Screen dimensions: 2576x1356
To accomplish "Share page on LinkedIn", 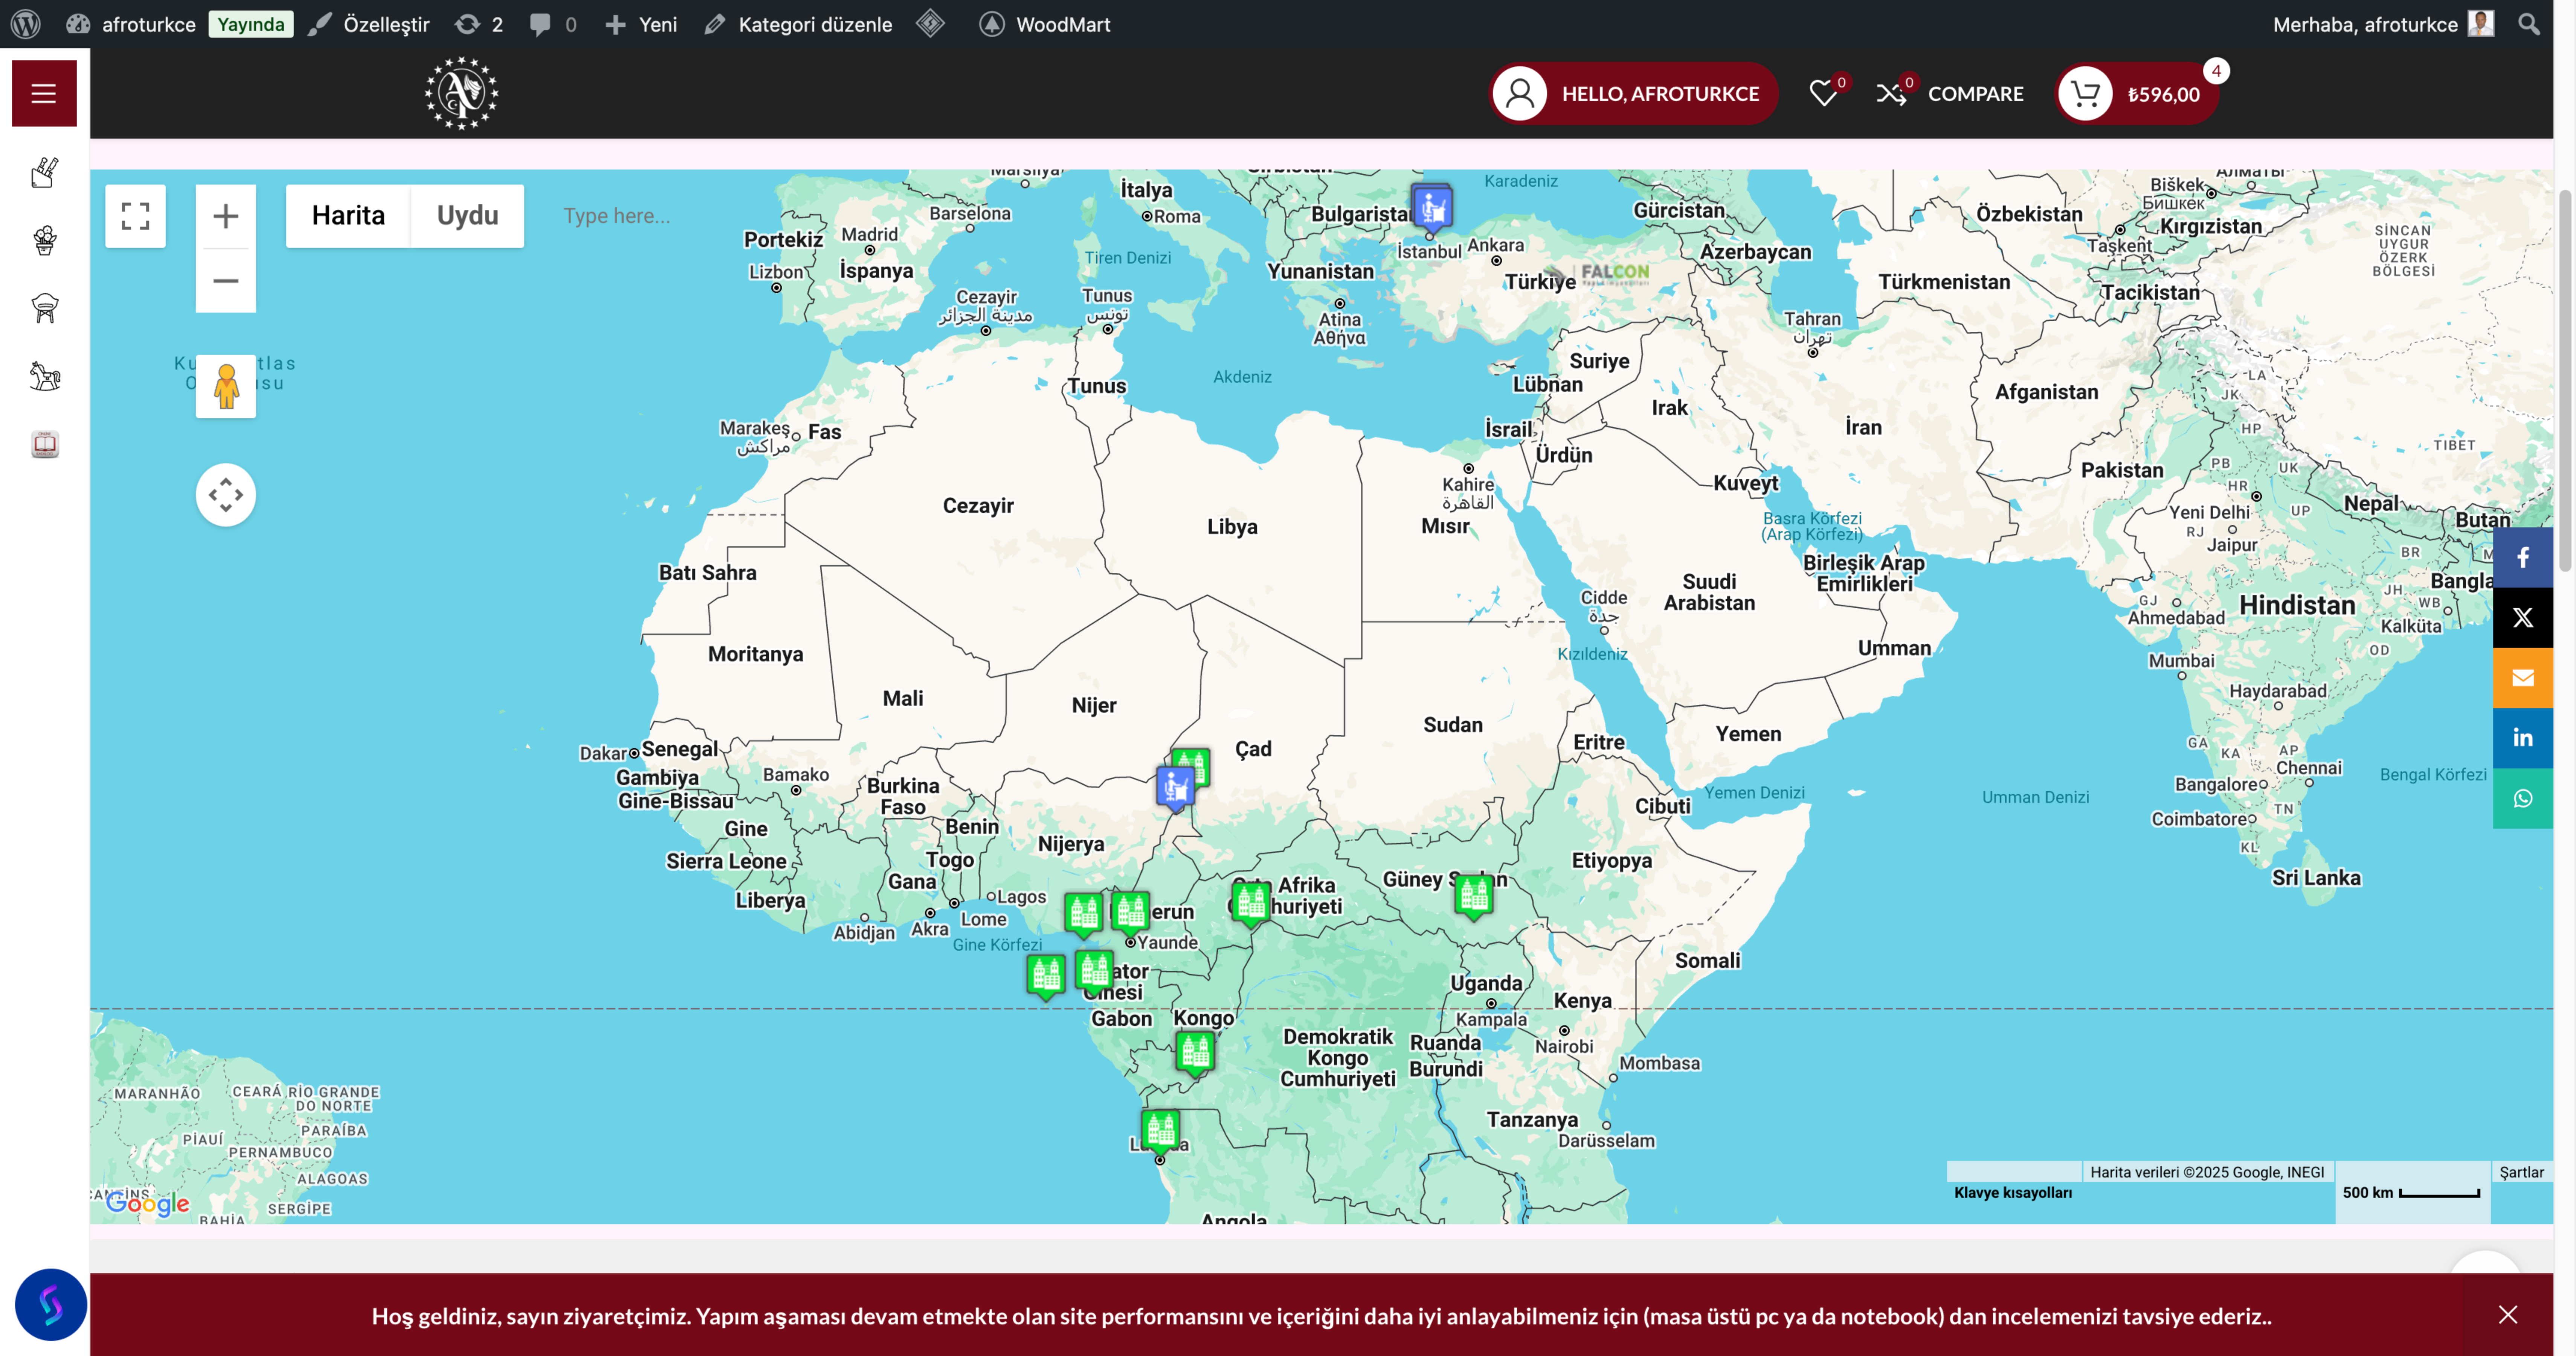I will [2522, 738].
